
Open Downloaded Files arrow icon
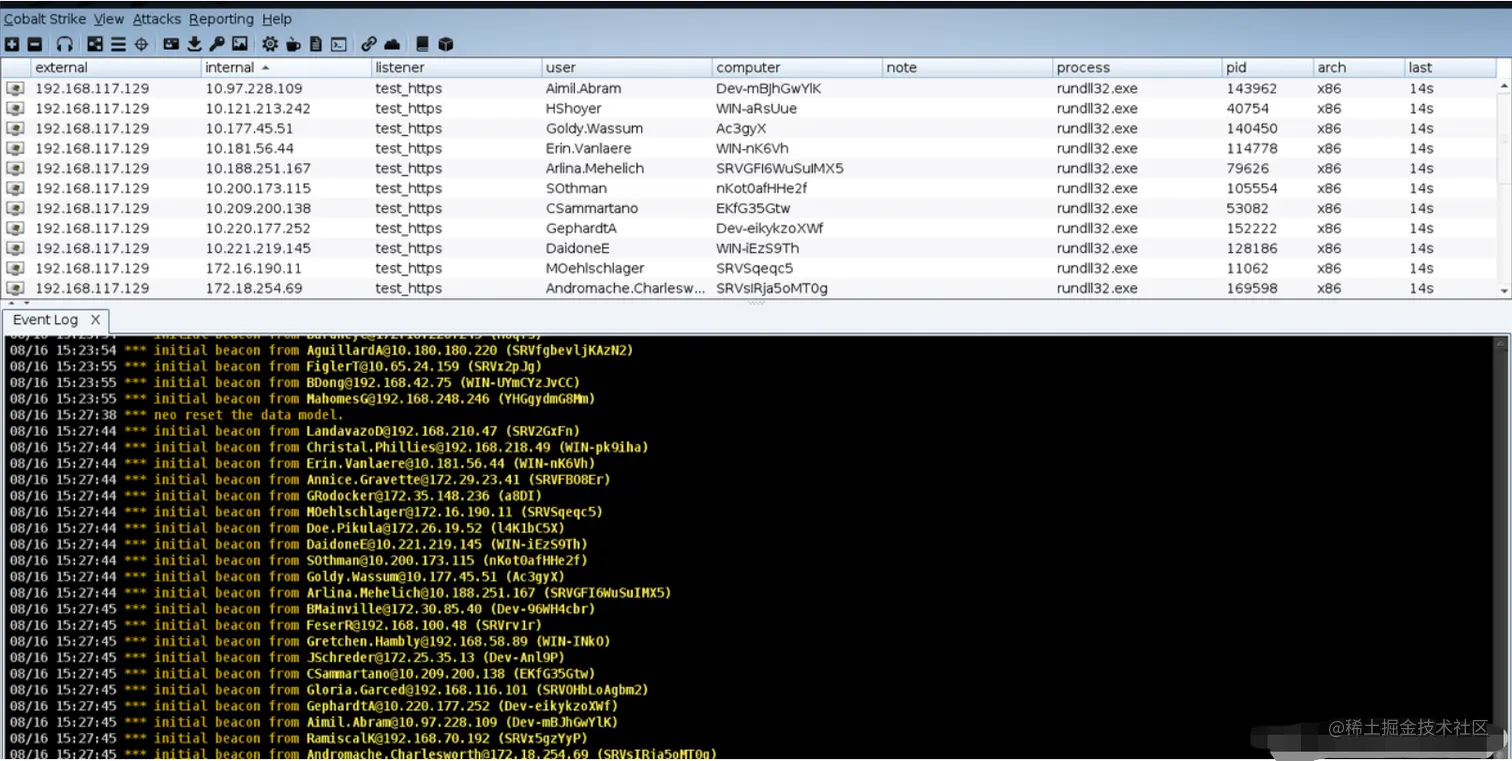click(x=194, y=44)
